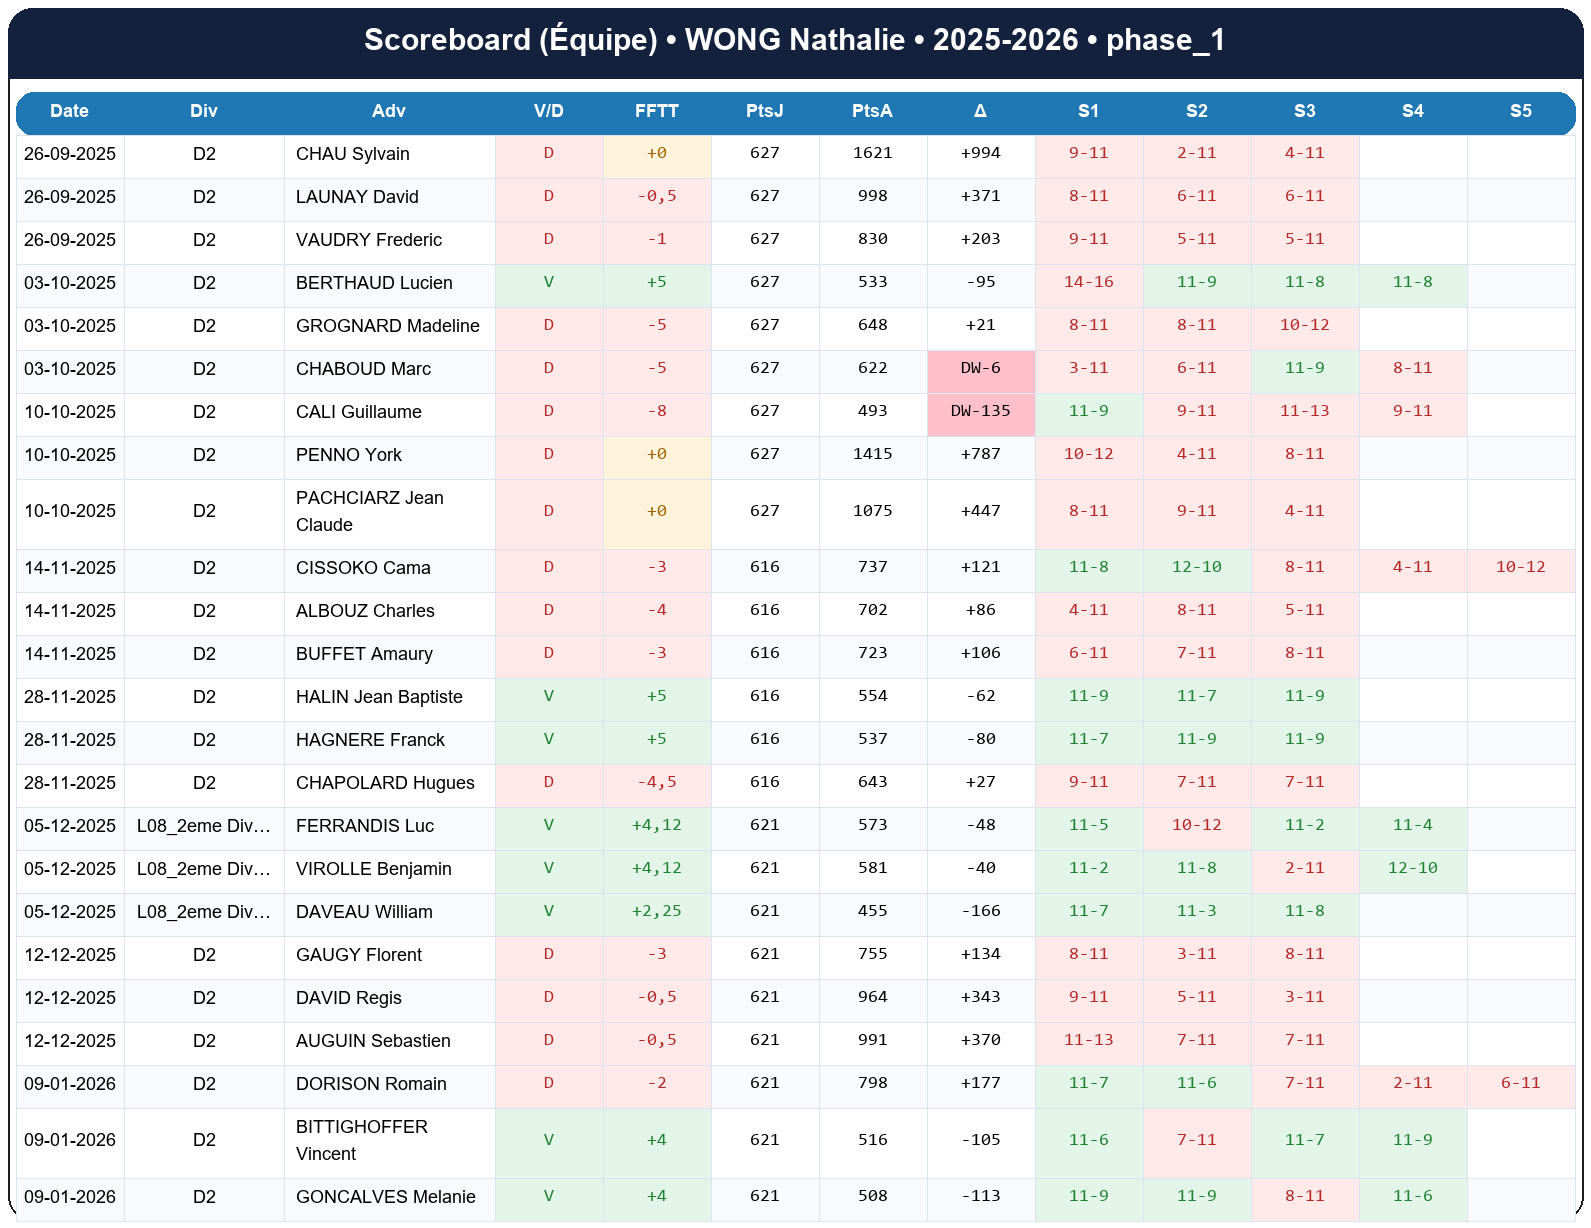Click HALIN Jean Baptiste's V result cell
1591x1228 pixels.
coord(548,696)
